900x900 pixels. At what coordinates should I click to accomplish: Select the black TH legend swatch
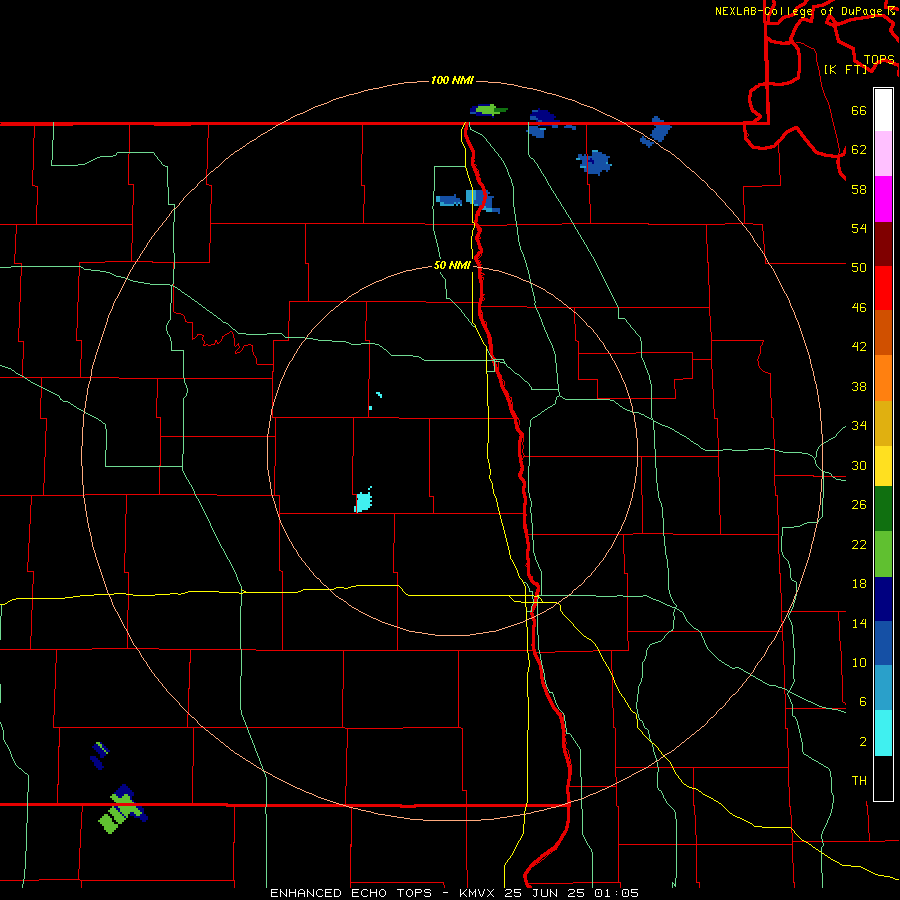[883, 778]
